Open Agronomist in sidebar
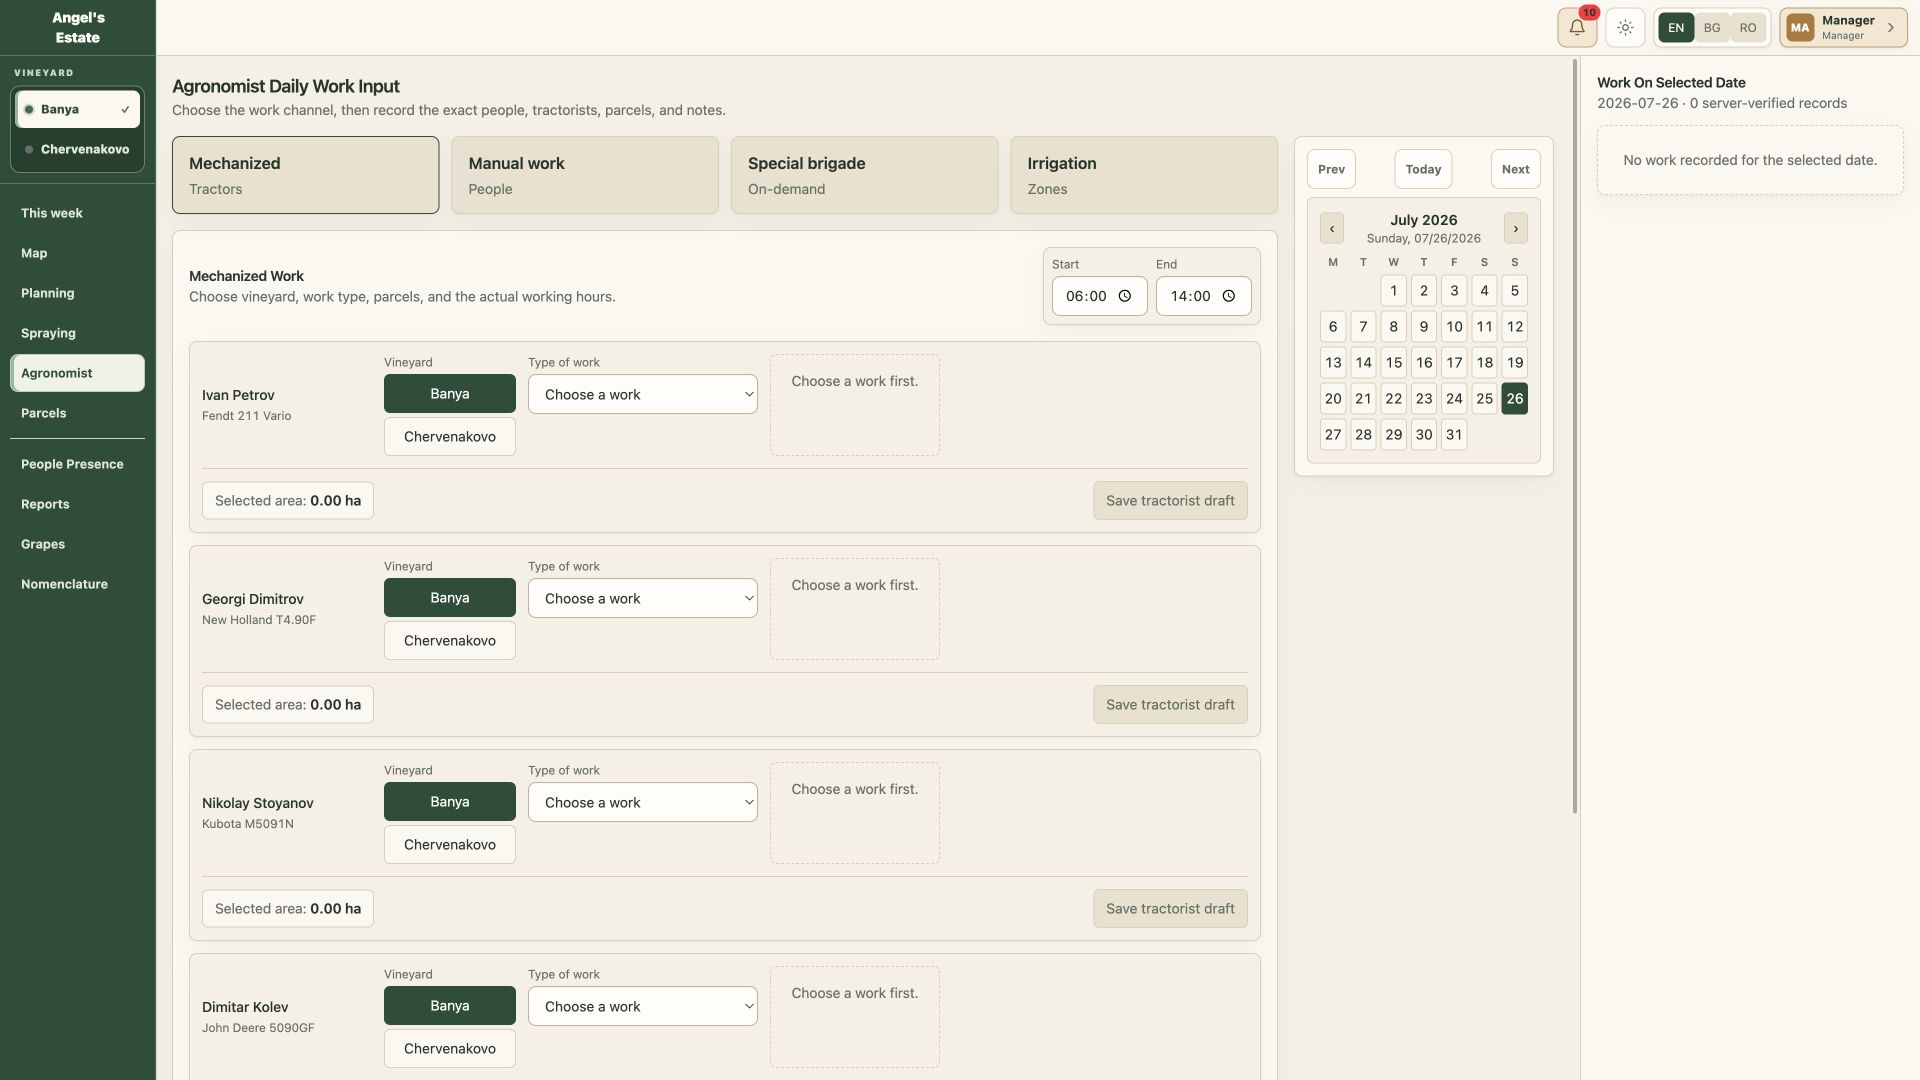Viewport: 1920px width, 1080px height. point(77,373)
